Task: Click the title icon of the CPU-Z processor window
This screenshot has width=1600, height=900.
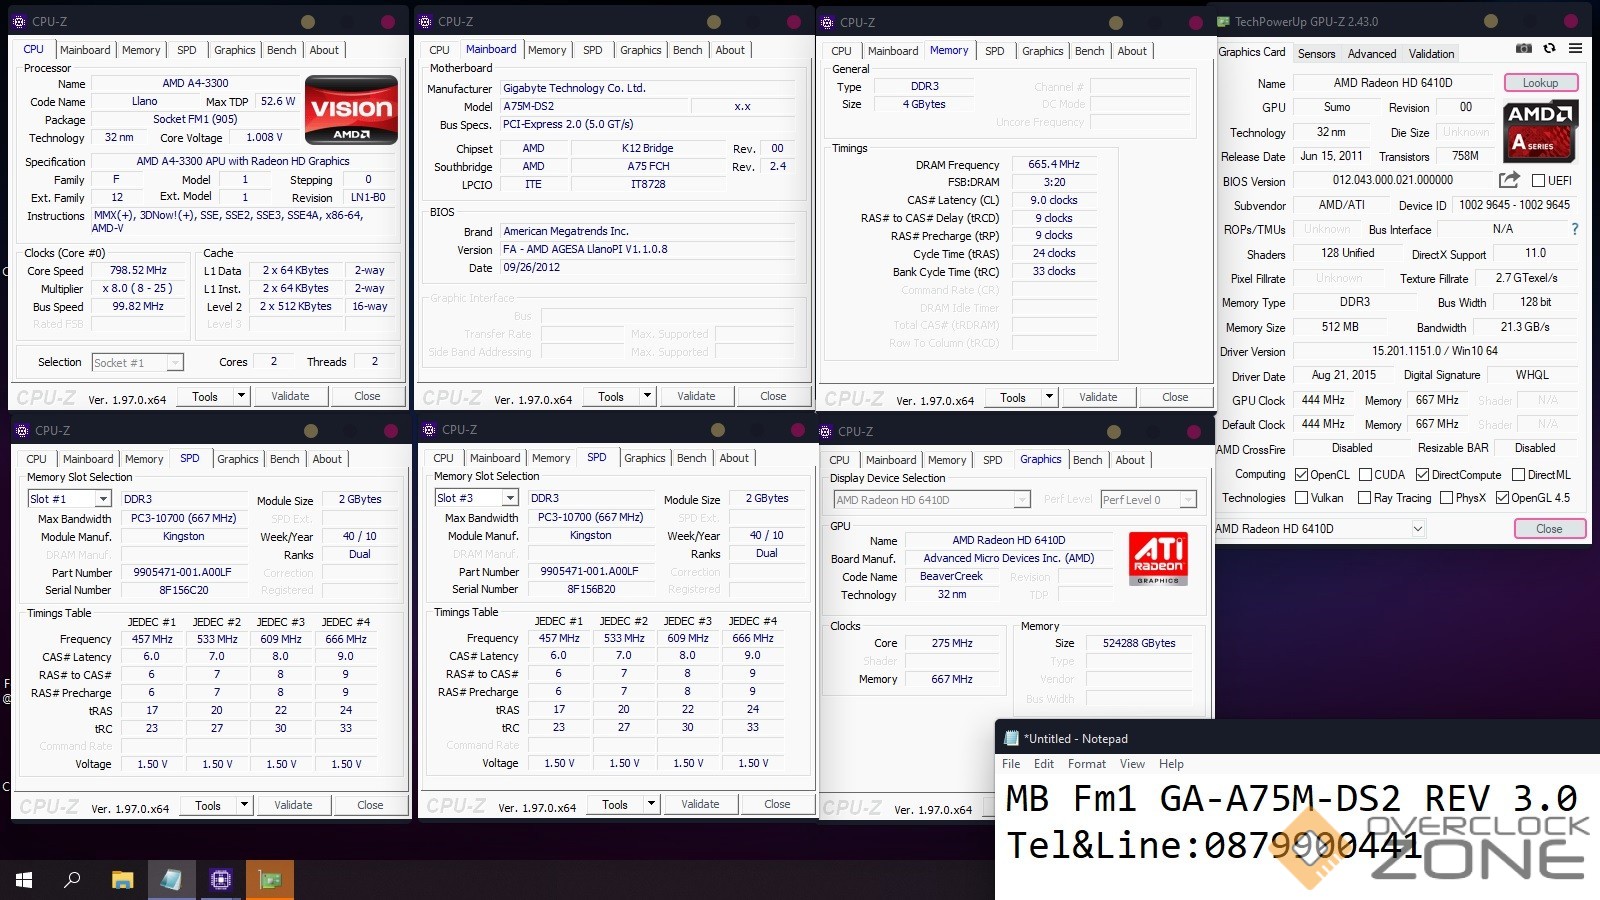Action: pos(19,21)
